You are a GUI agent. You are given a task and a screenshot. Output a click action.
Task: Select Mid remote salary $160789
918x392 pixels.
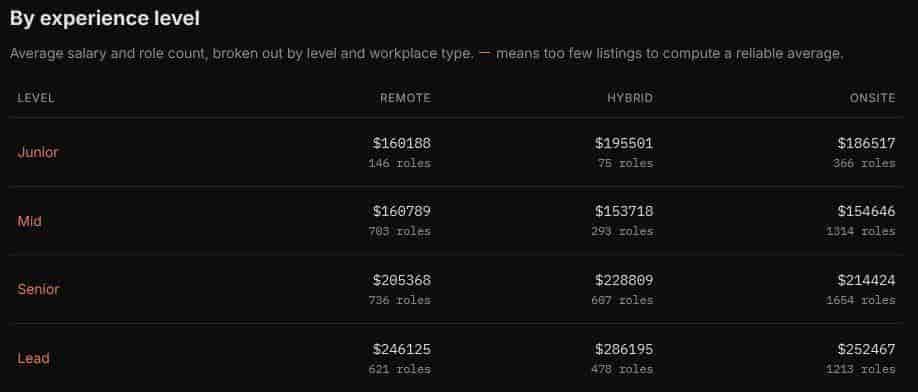tap(402, 211)
